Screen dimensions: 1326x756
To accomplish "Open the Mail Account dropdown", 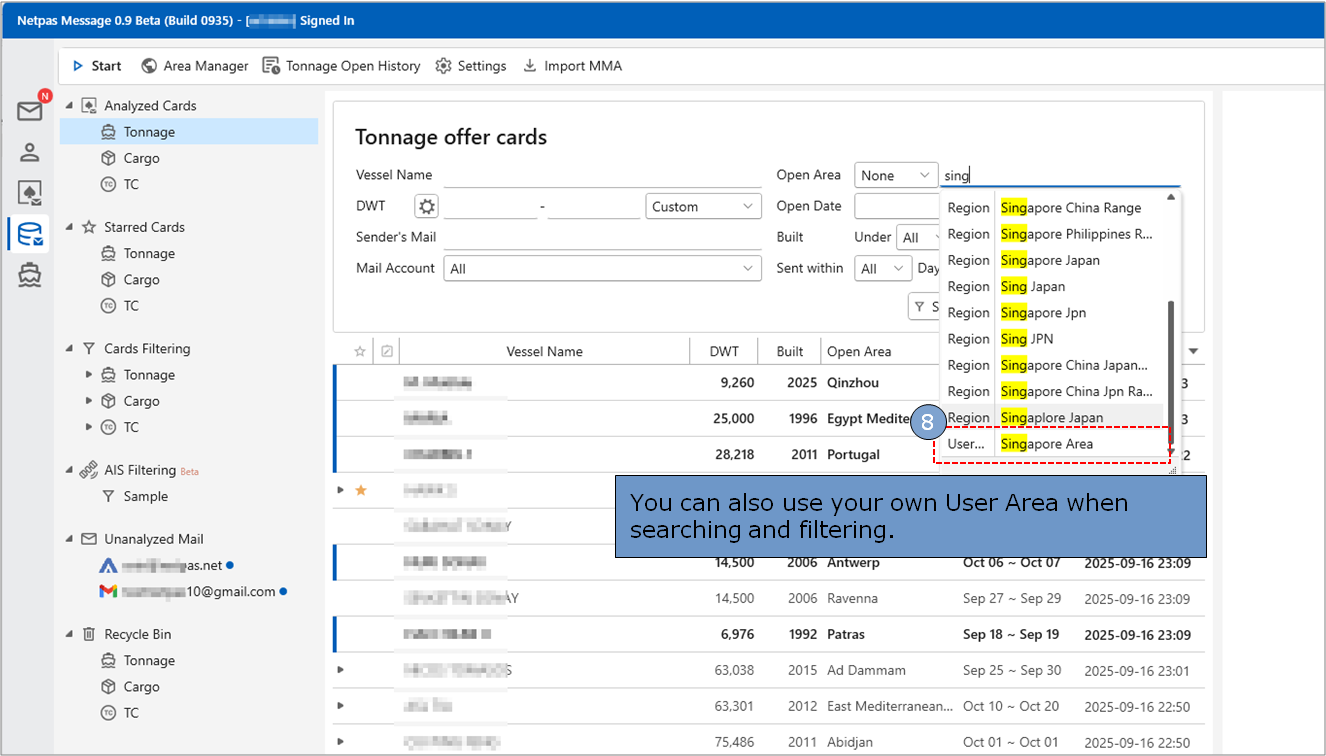I will [602, 269].
